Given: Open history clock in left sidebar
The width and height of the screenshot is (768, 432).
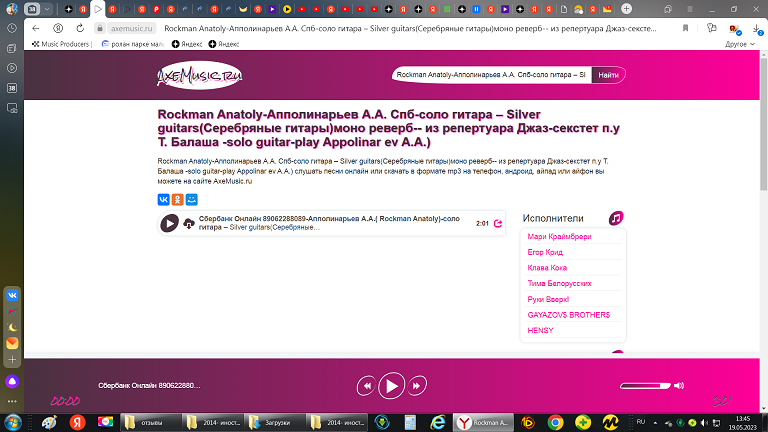Looking at the screenshot, I should 12,28.
